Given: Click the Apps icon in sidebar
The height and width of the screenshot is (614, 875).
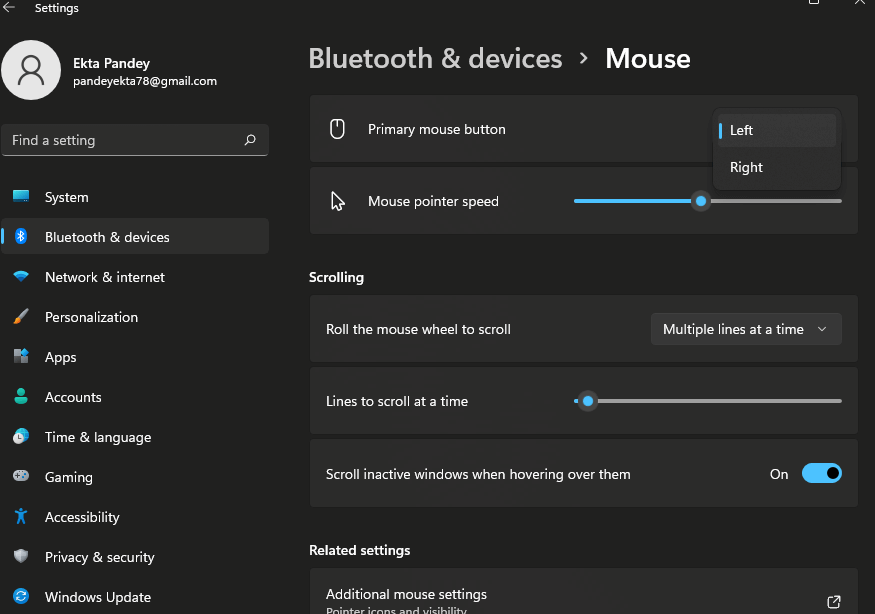Looking at the screenshot, I should tap(21, 357).
